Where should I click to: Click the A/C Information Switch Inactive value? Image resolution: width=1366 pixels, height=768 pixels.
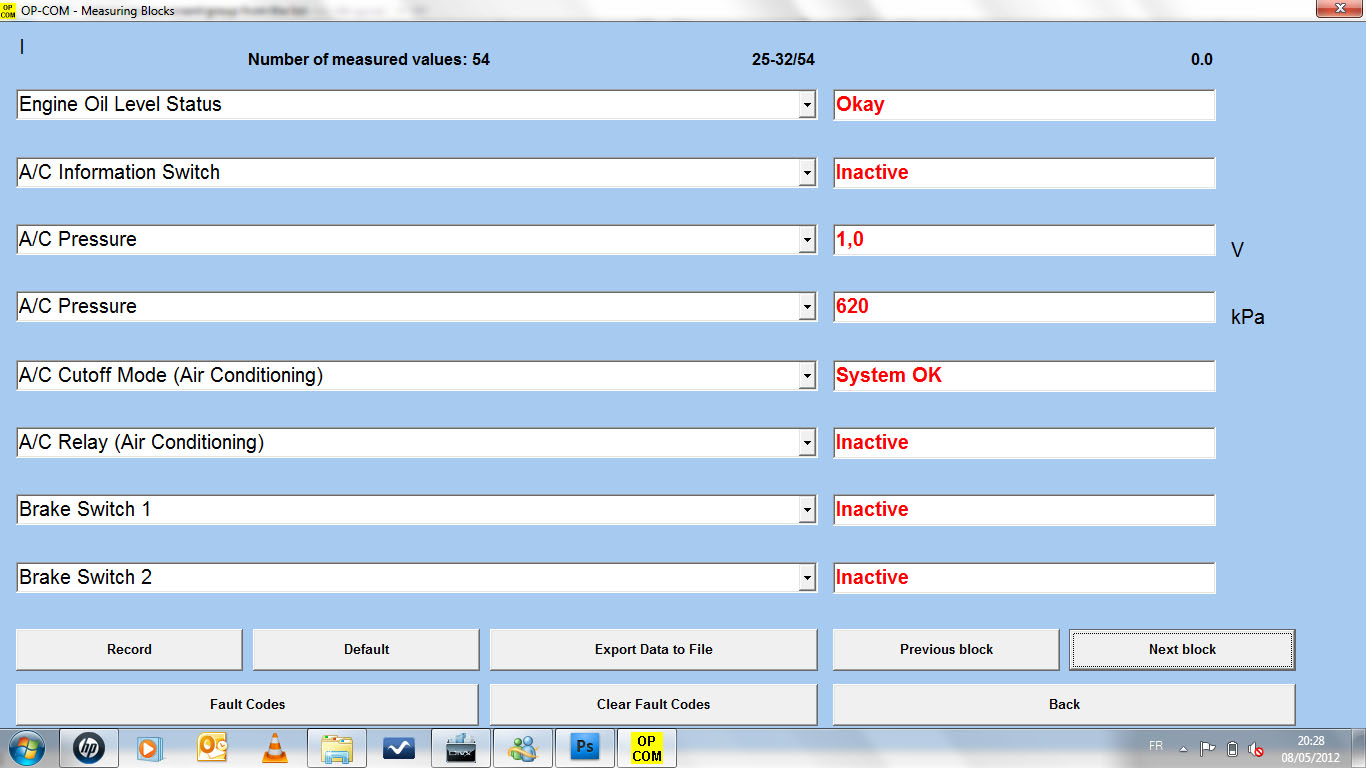click(x=1024, y=172)
